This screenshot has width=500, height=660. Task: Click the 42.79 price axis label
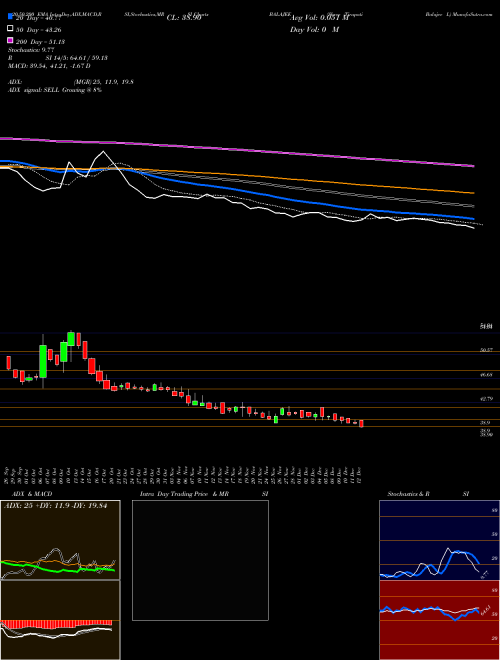coord(486,398)
